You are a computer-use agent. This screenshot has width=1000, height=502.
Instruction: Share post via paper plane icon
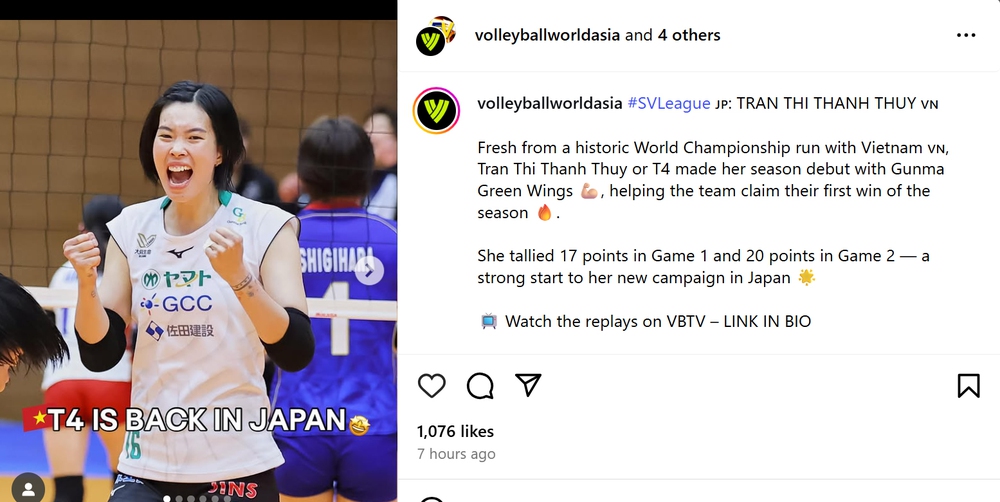click(x=528, y=385)
